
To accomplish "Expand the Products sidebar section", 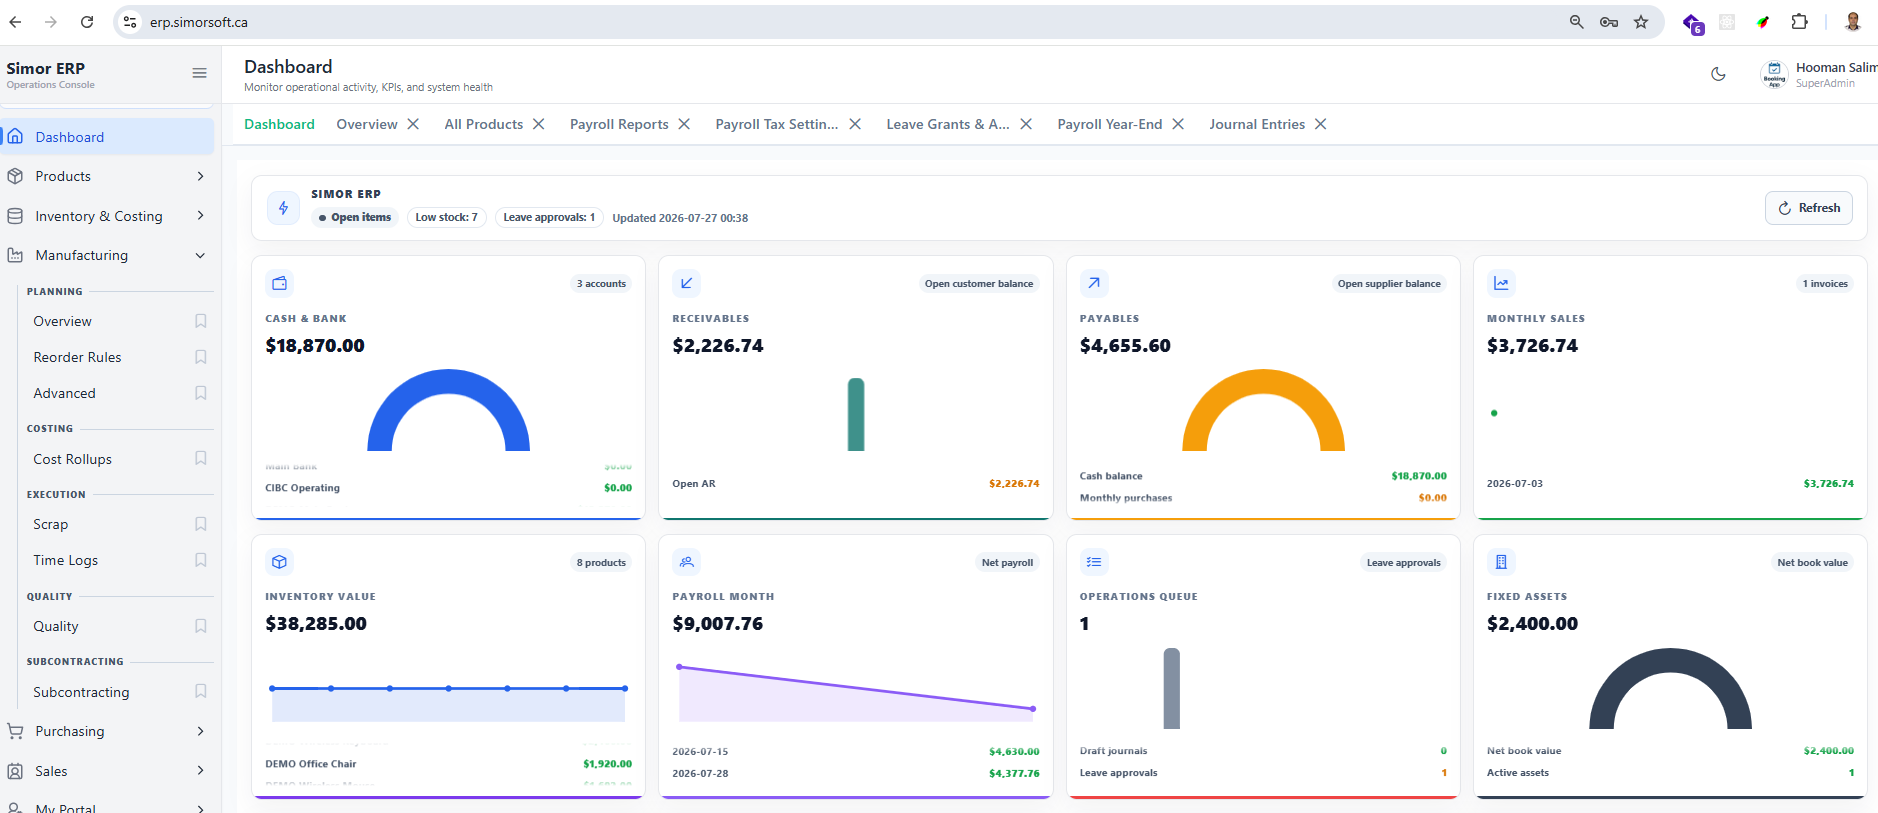I will point(200,176).
